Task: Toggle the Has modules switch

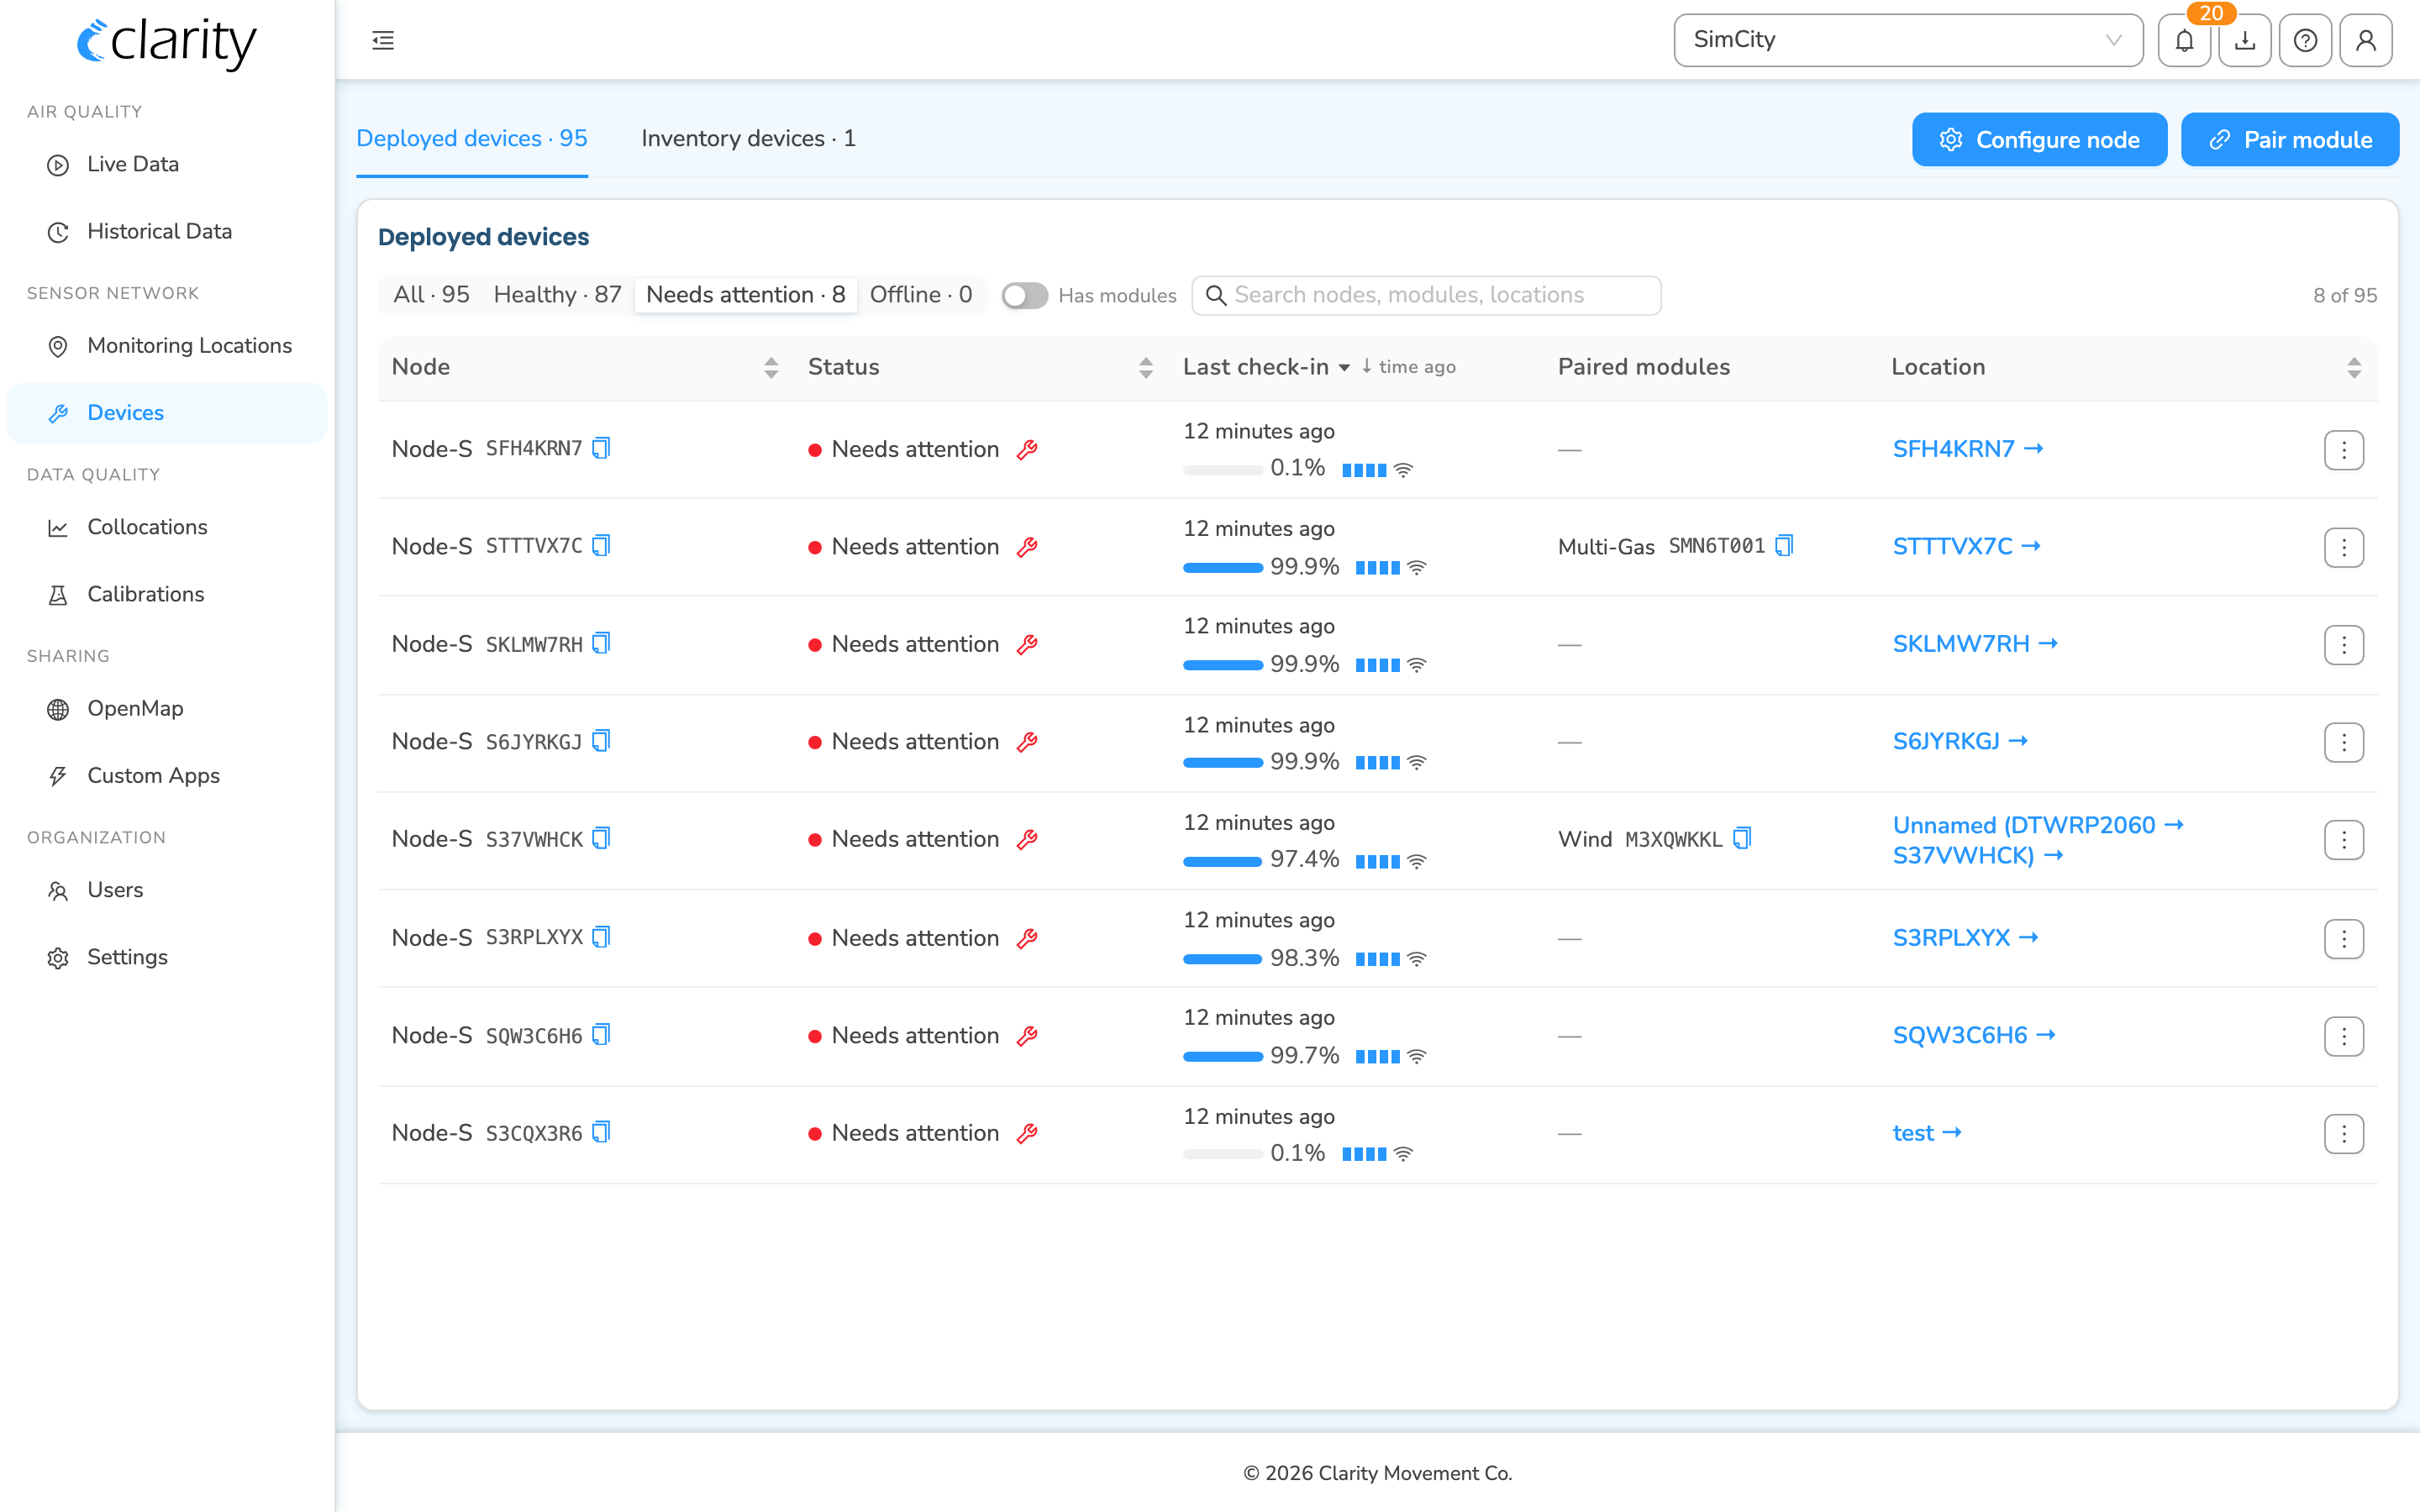Action: pyautogui.click(x=1025, y=295)
